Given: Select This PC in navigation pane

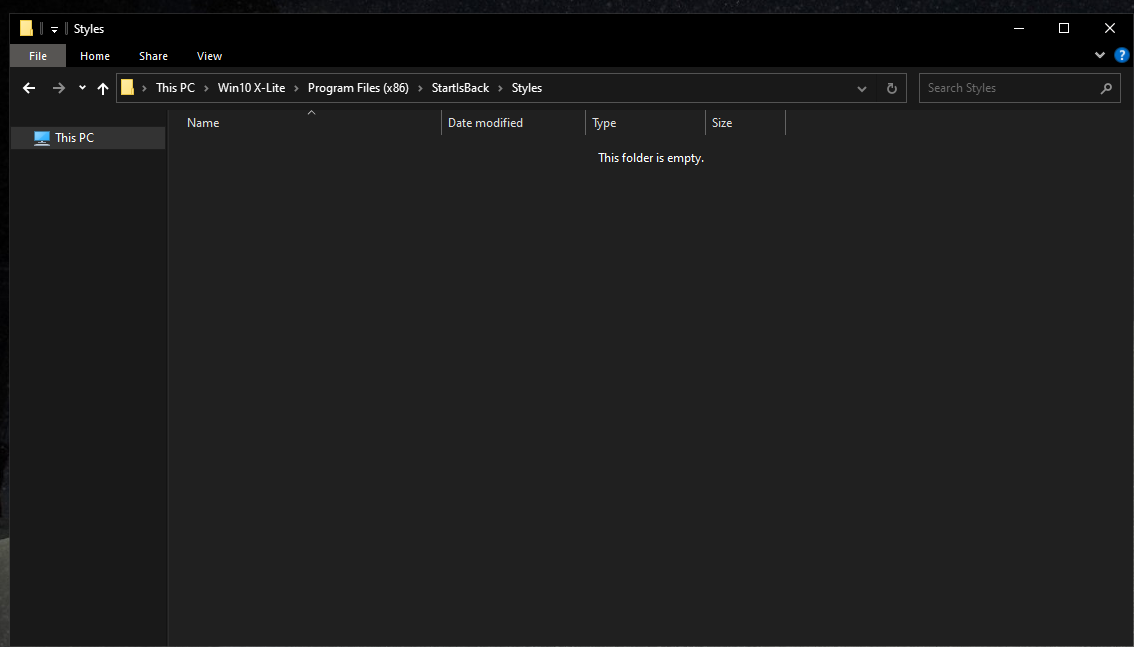Looking at the screenshot, I should coord(88,137).
